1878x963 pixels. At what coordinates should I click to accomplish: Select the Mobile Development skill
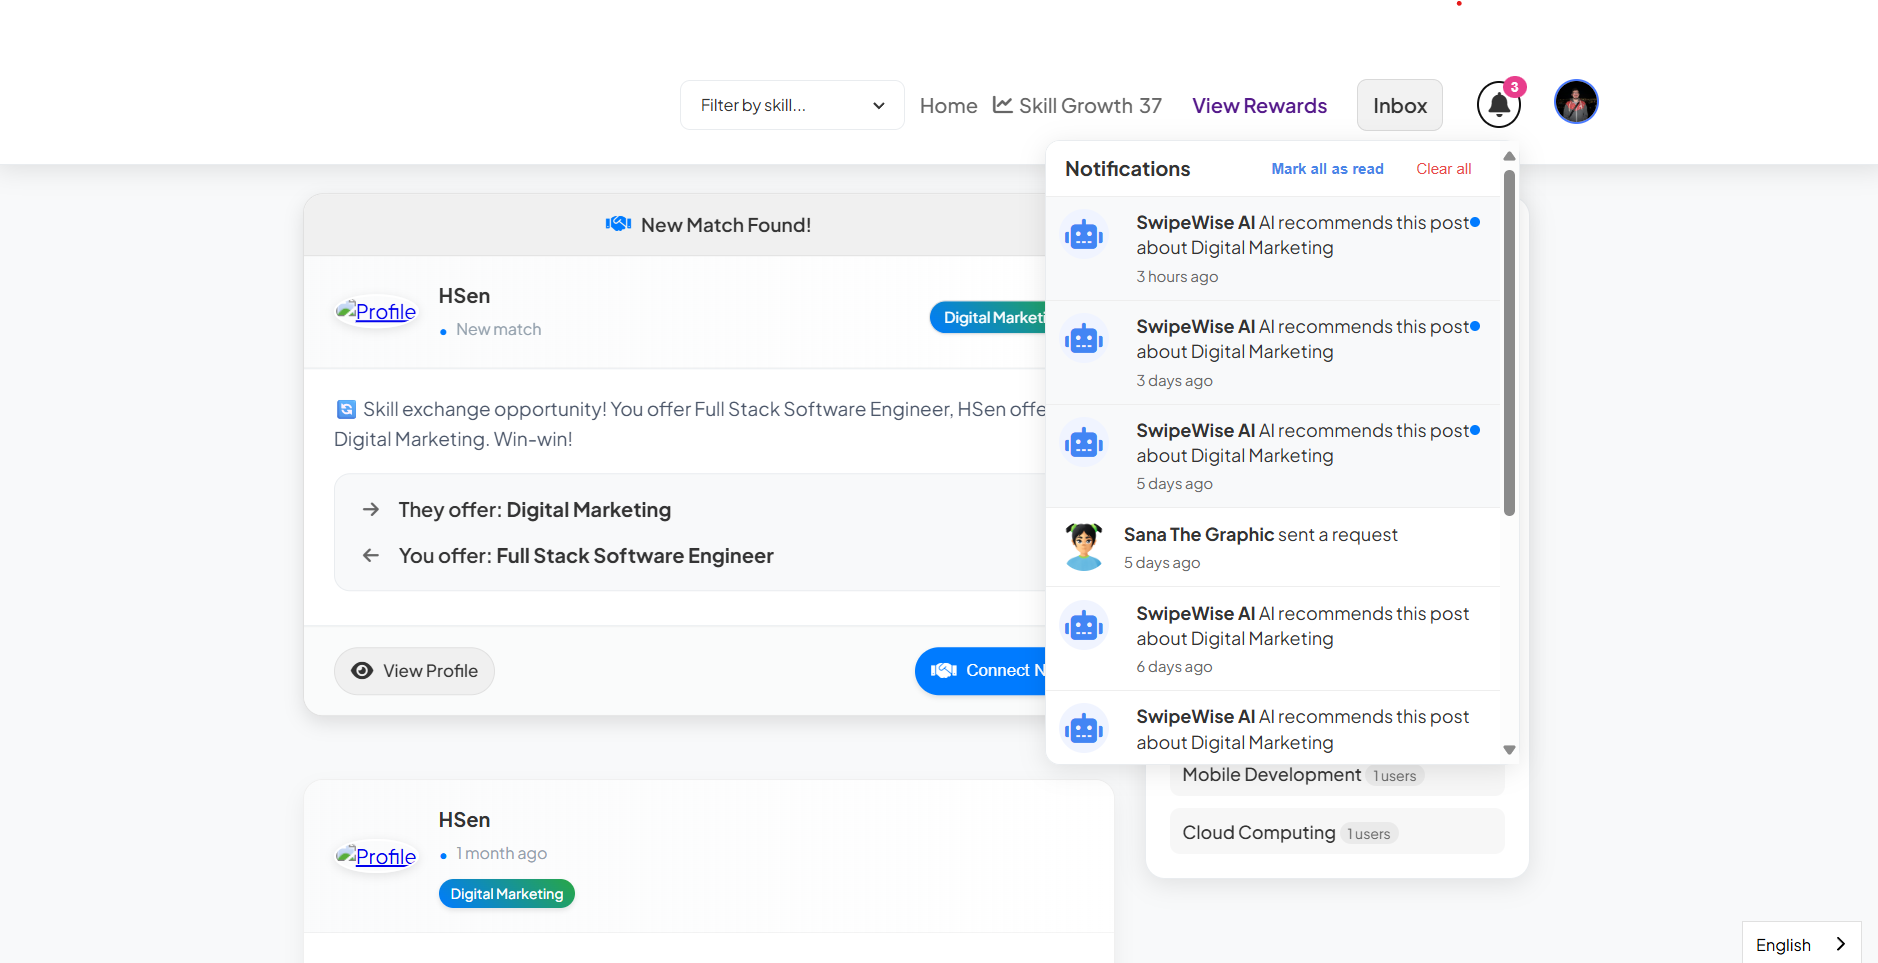(1337, 775)
